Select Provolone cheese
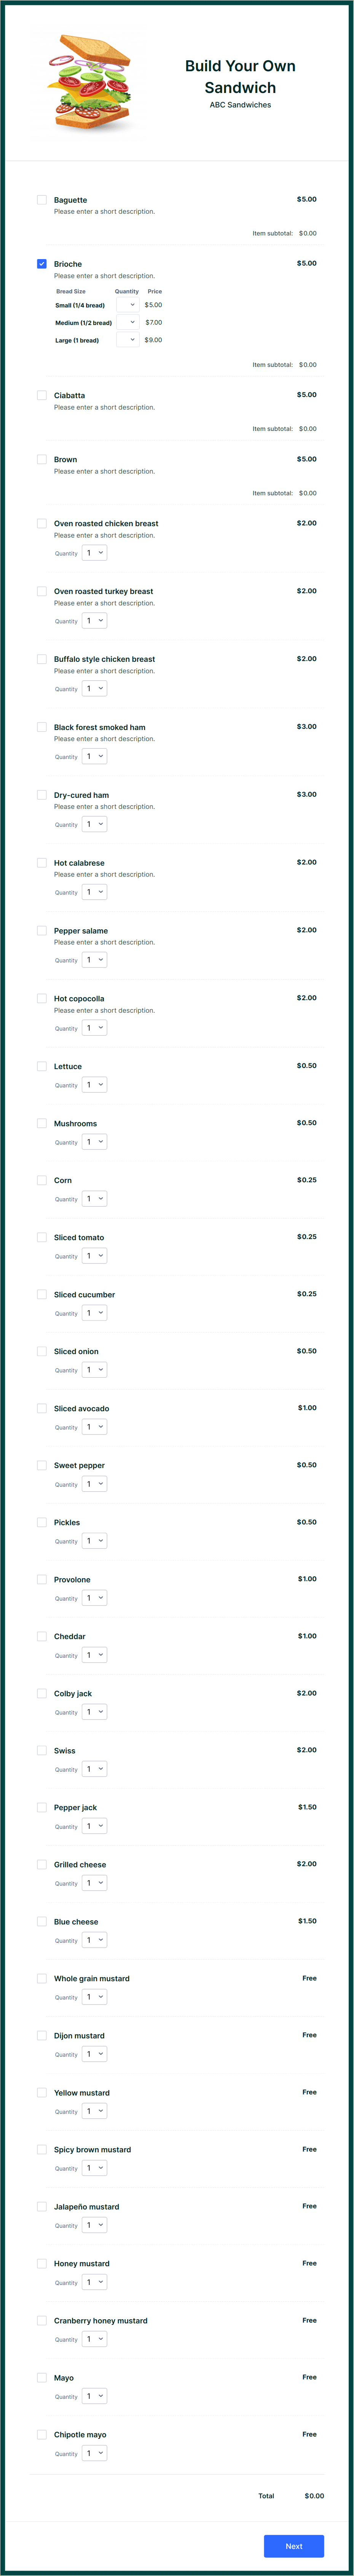 pos(41,1579)
